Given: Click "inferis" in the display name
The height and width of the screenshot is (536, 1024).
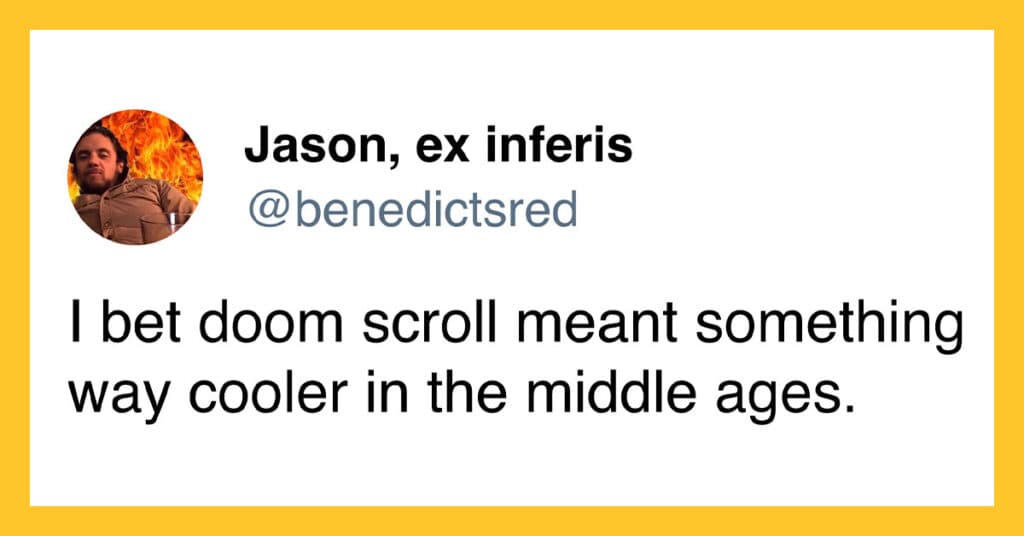Looking at the screenshot, I should click(560, 145).
